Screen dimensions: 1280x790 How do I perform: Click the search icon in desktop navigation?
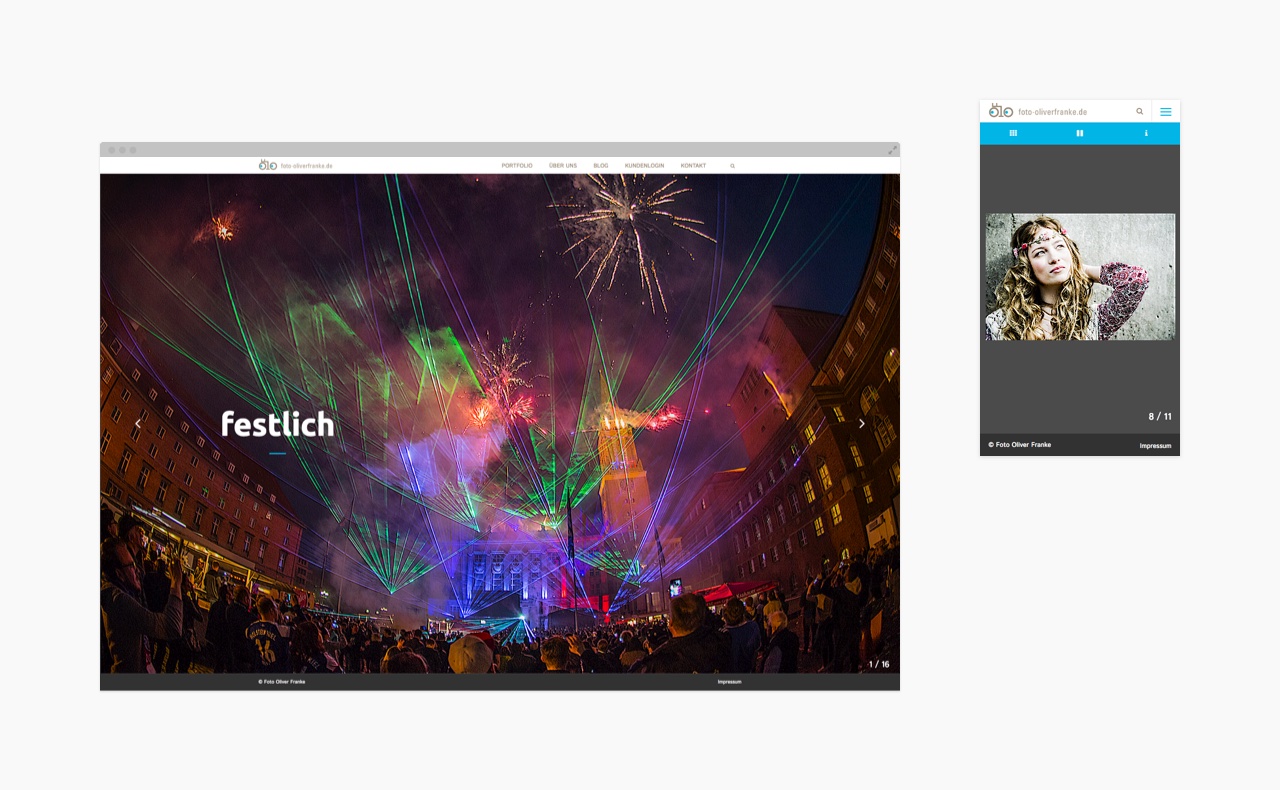pyautogui.click(x=732, y=166)
